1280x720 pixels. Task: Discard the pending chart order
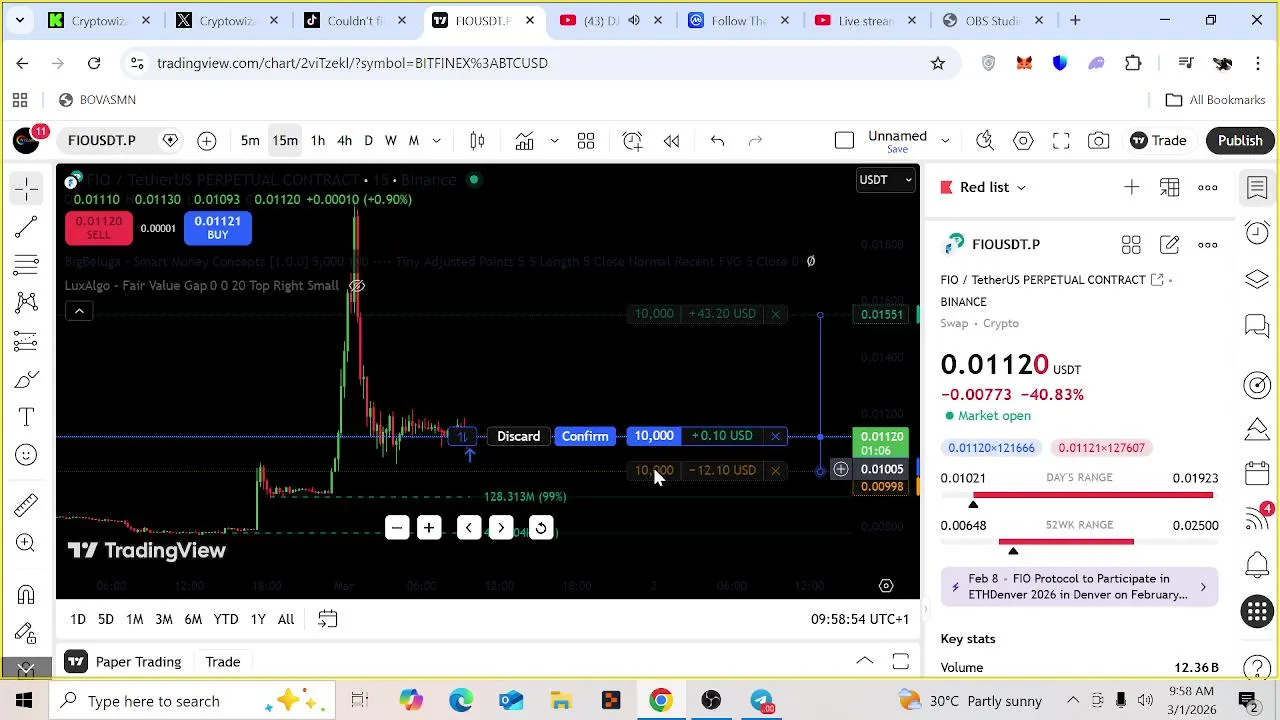(x=518, y=436)
